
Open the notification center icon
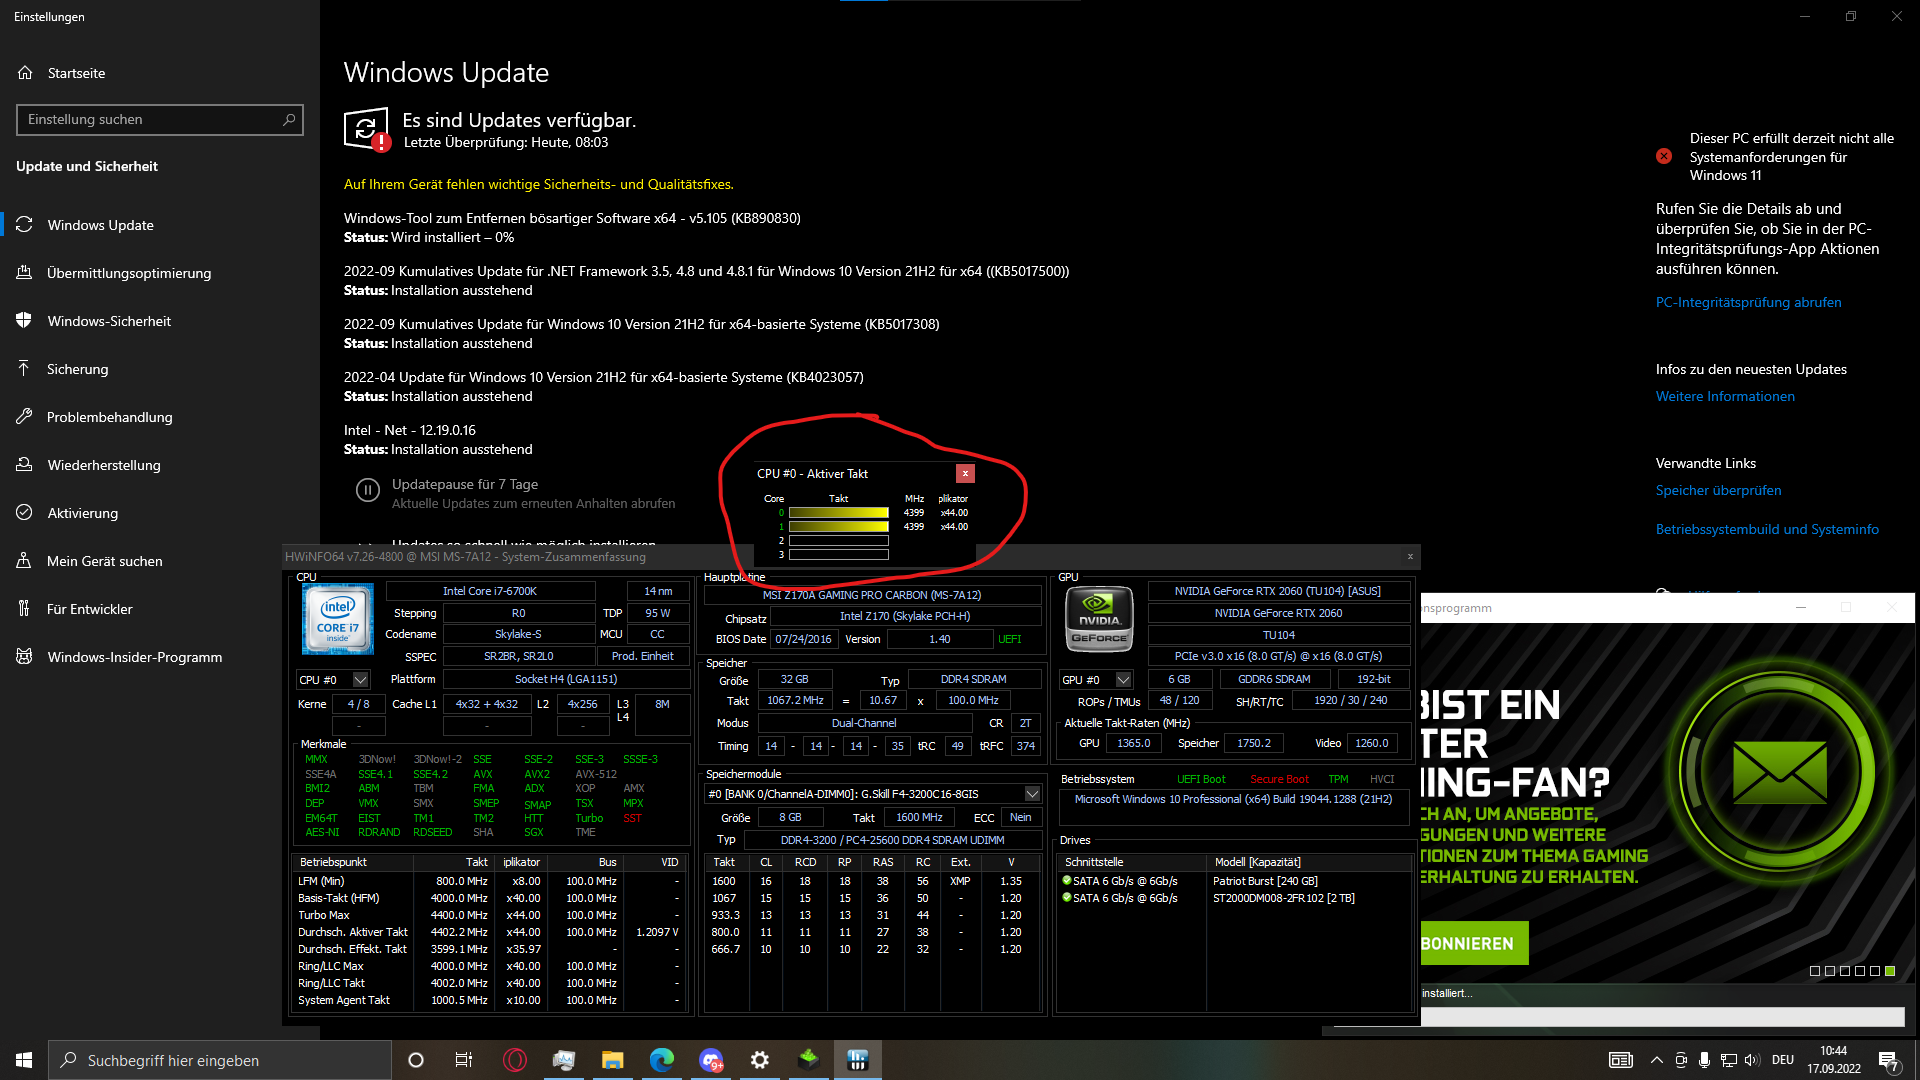[1889, 1061]
